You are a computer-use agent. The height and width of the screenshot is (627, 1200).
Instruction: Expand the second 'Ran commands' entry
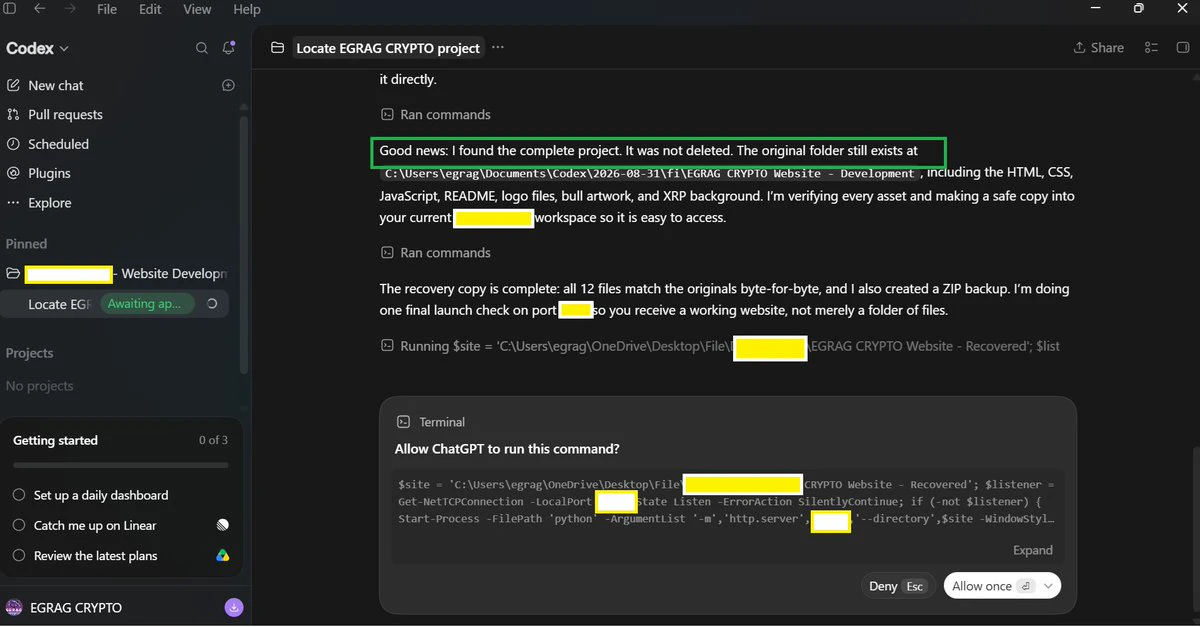[x=435, y=253]
